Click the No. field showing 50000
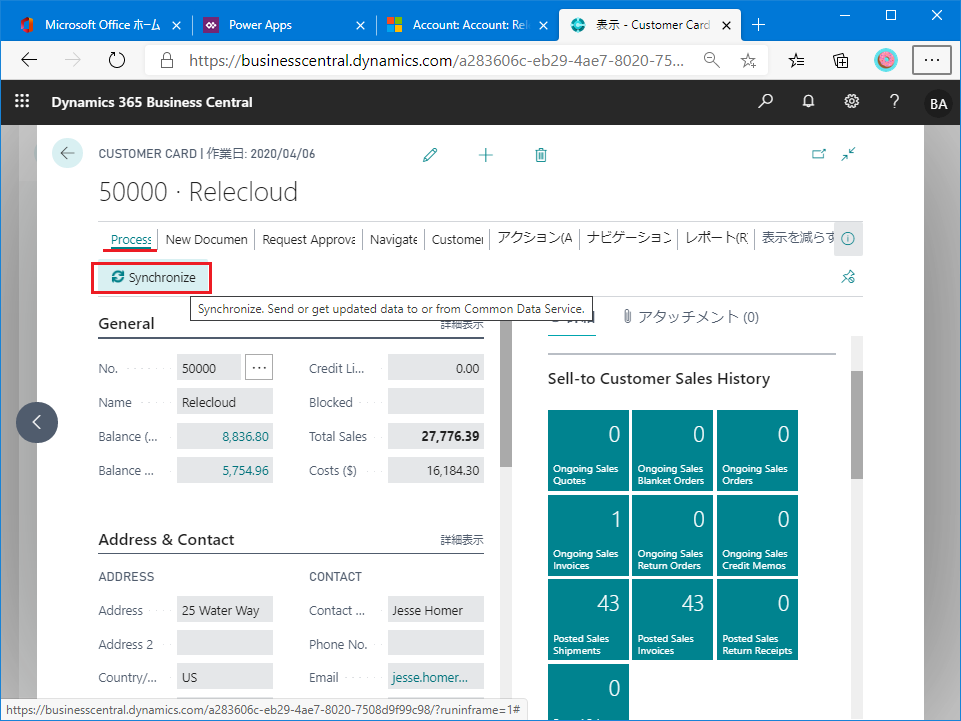961x721 pixels. point(208,368)
